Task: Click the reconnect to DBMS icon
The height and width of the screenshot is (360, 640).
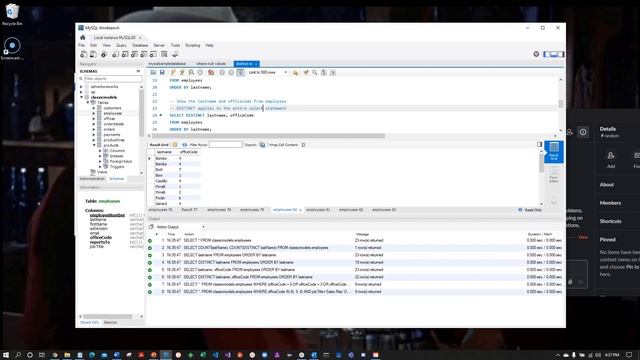Action: 175,54
